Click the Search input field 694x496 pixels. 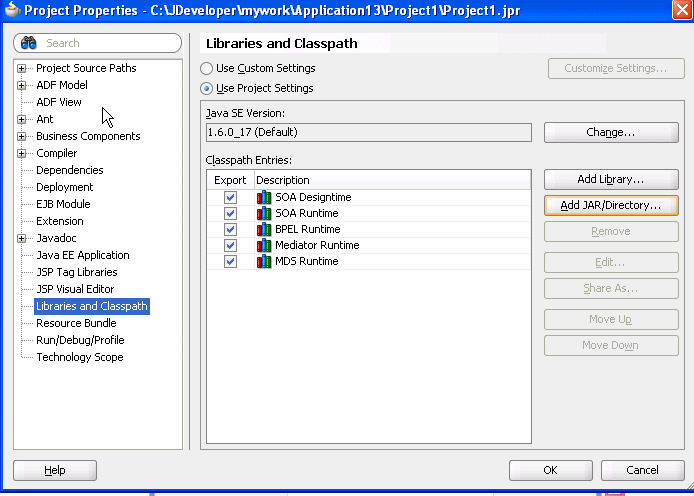[97, 43]
